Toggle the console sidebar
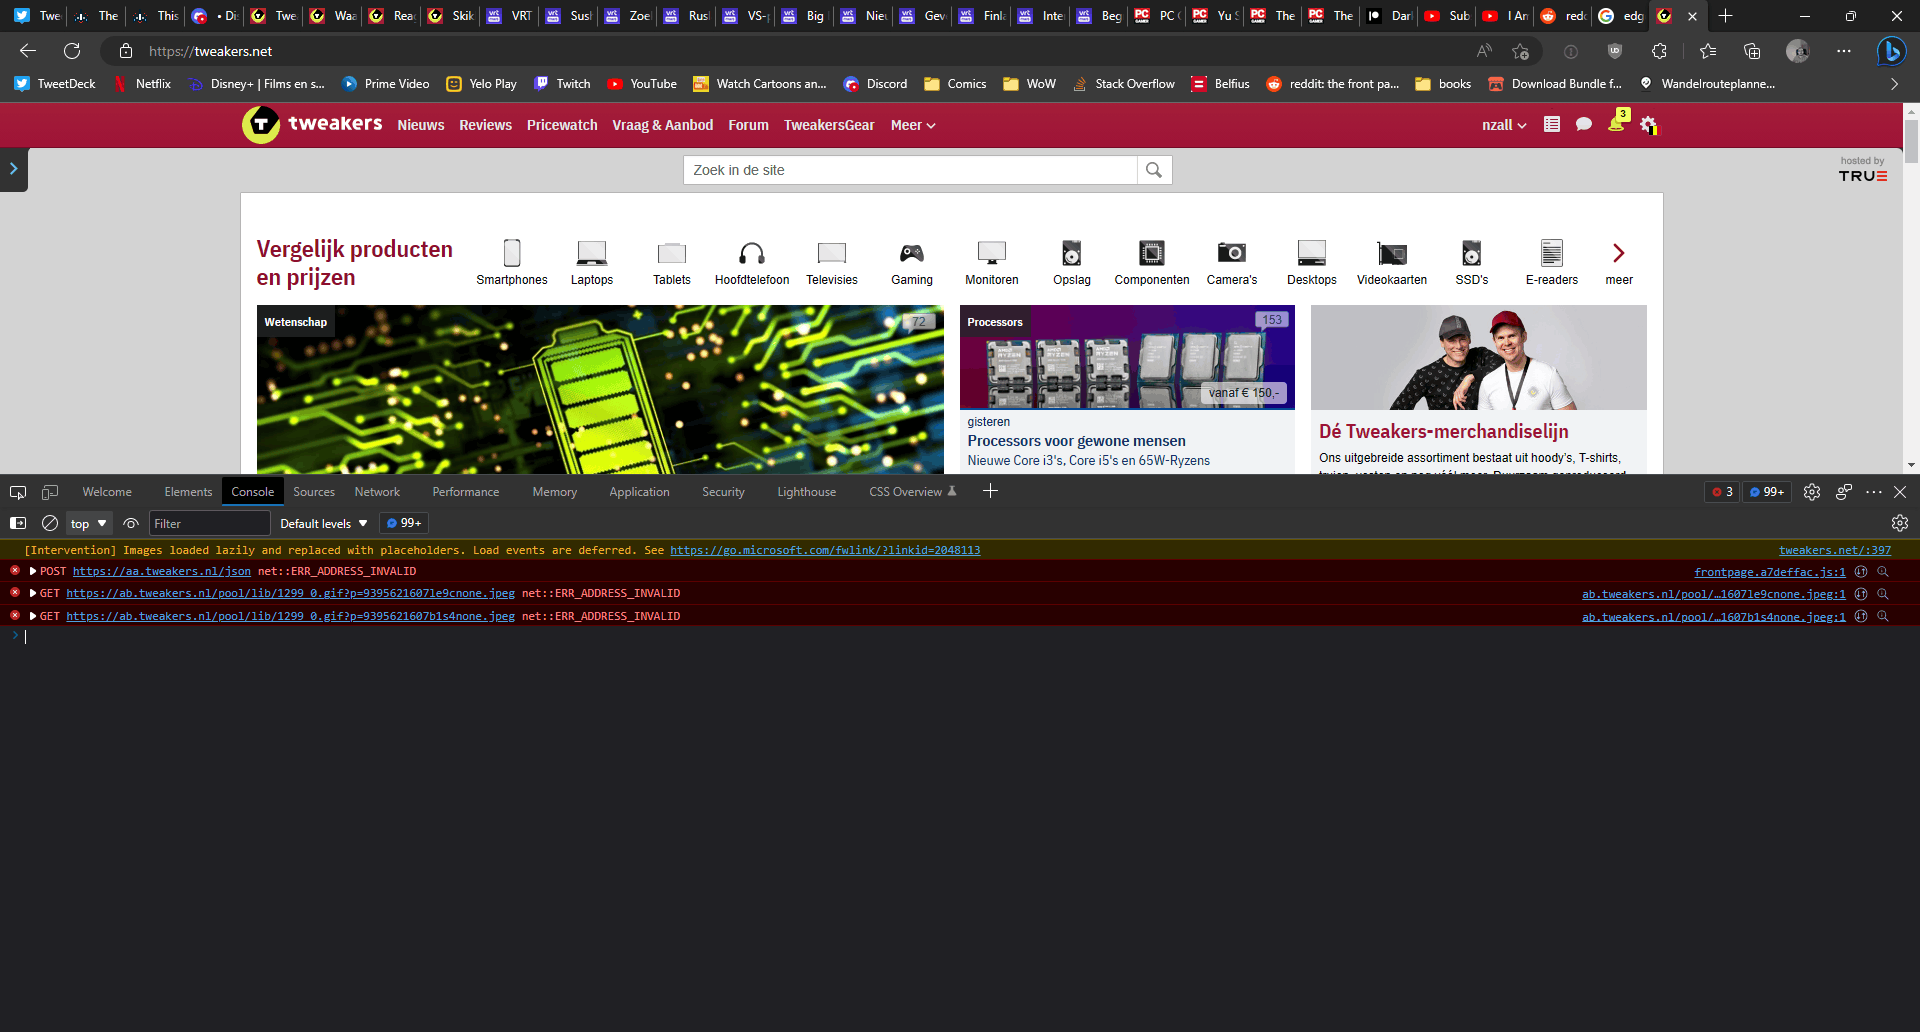The height and width of the screenshot is (1032, 1920). coord(17,522)
